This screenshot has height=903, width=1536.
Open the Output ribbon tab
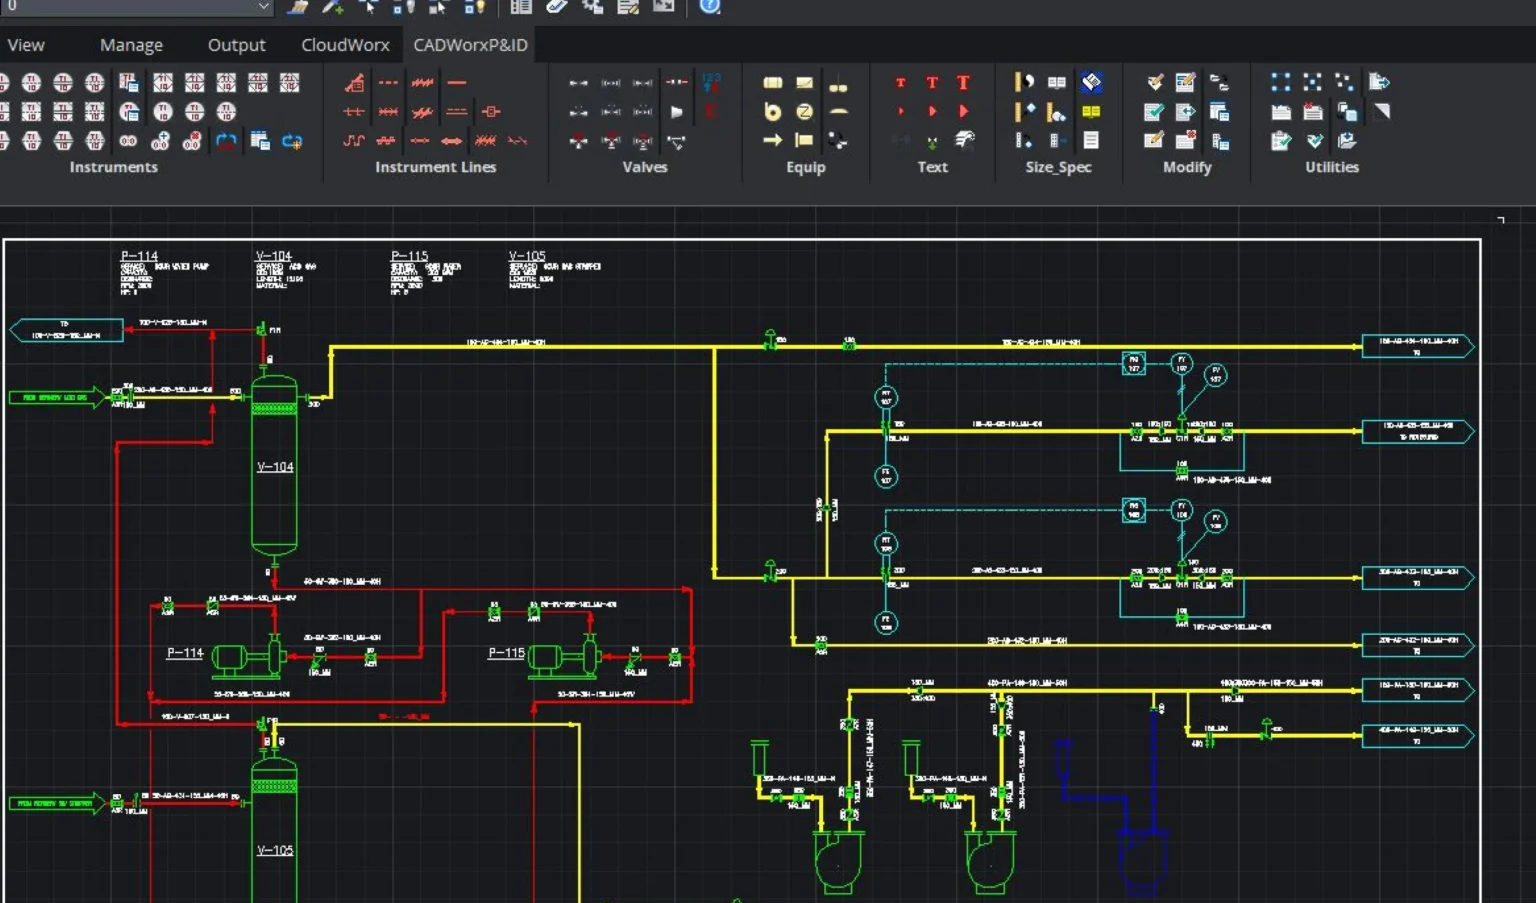(236, 45)
